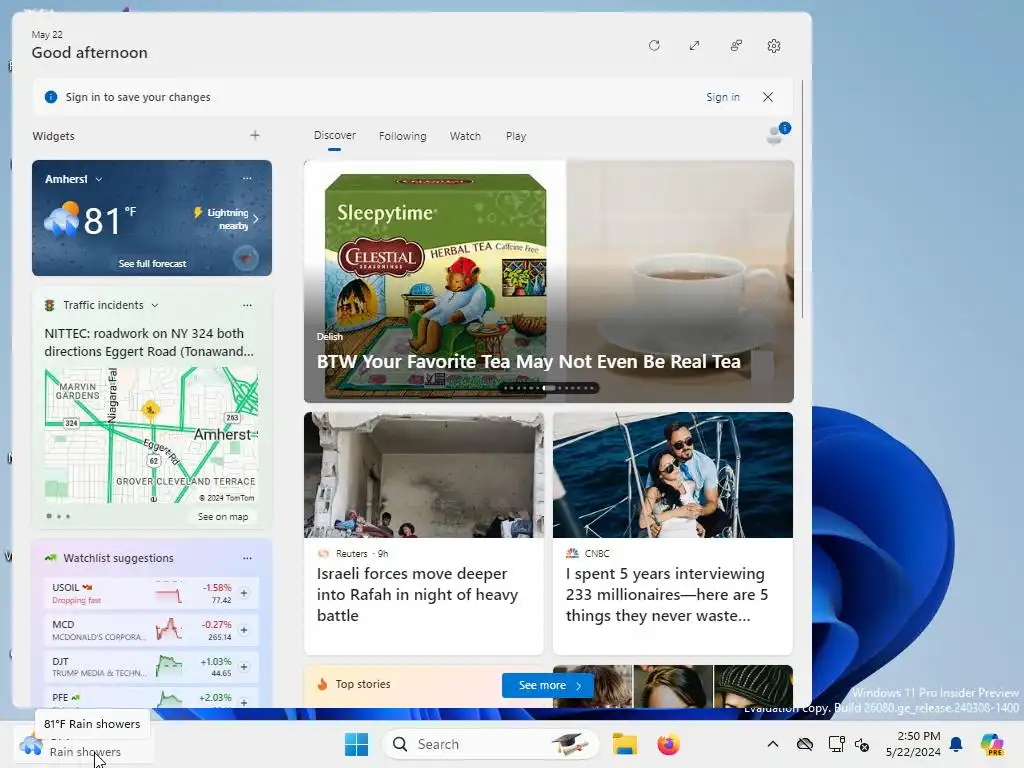
Task: Add MCD to watchlist
Action: [244, 630]
